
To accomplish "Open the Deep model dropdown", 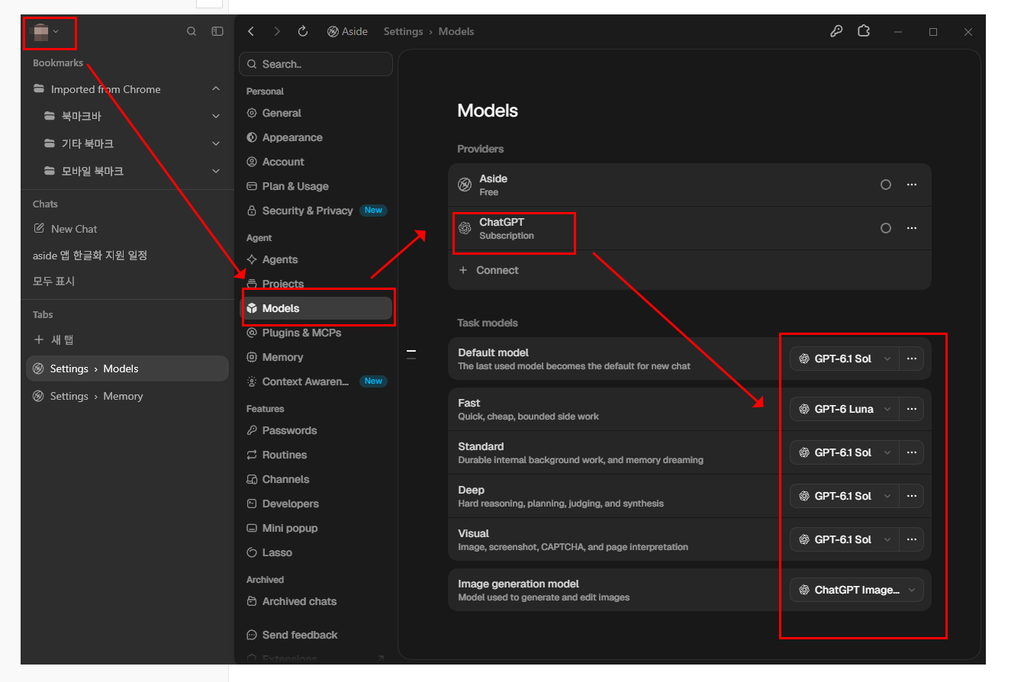I will pyautogui.click(x=844, y=496).
